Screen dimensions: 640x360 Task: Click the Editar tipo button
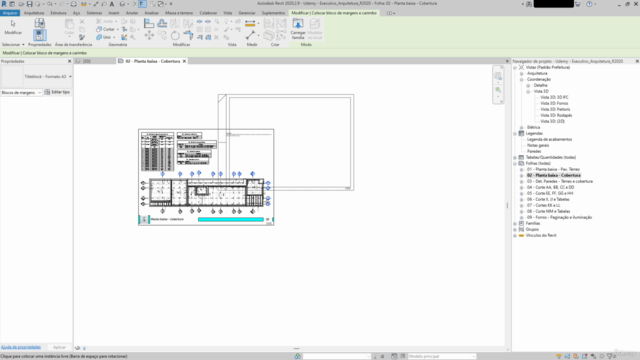tap(57, 92)
